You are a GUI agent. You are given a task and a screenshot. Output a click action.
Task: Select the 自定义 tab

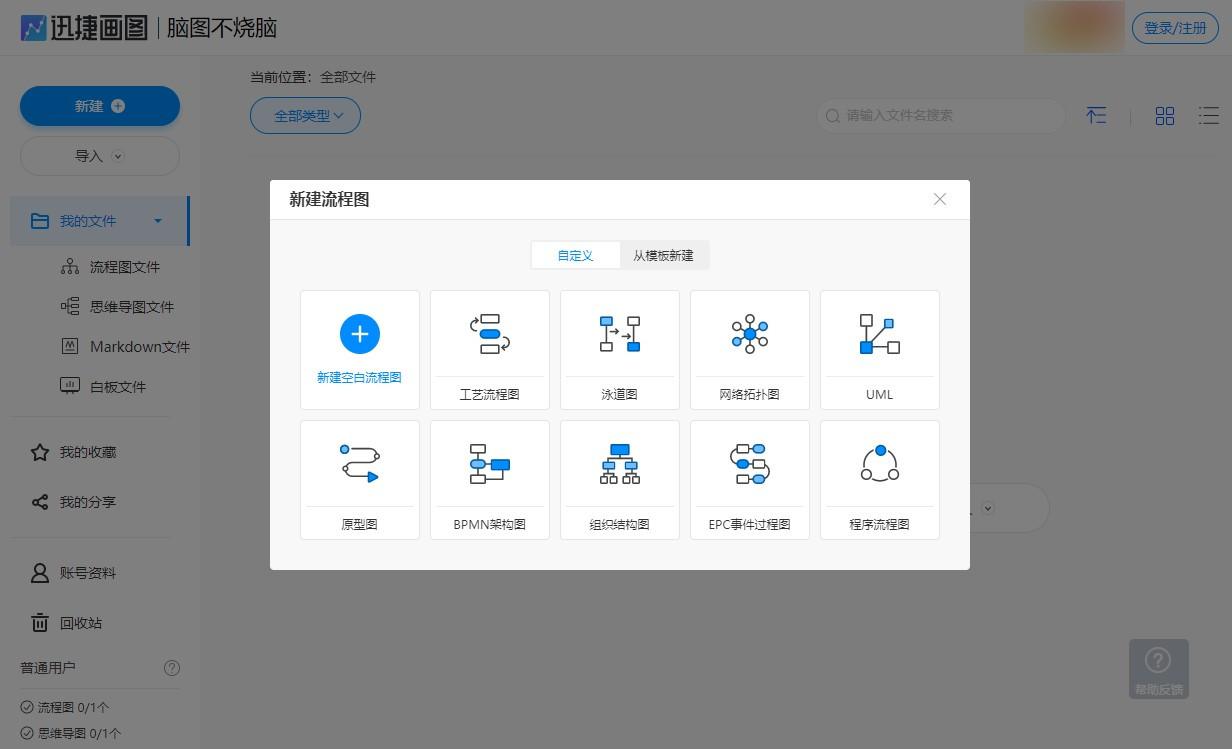pyautogui.click(x=575, y=255)
